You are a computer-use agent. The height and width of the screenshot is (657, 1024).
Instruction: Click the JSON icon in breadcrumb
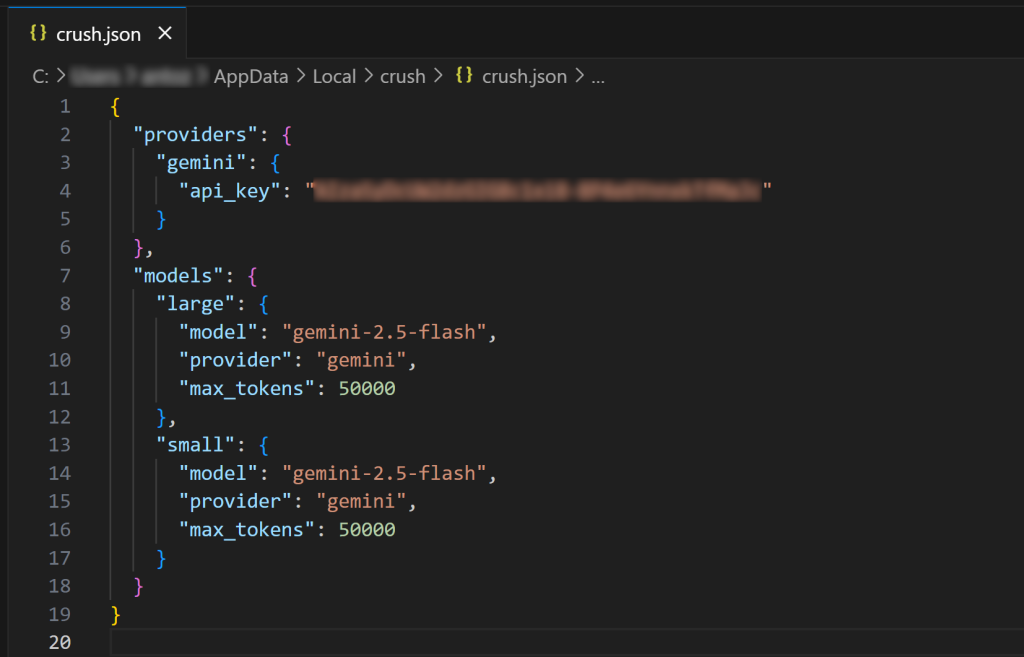(464, 75)
